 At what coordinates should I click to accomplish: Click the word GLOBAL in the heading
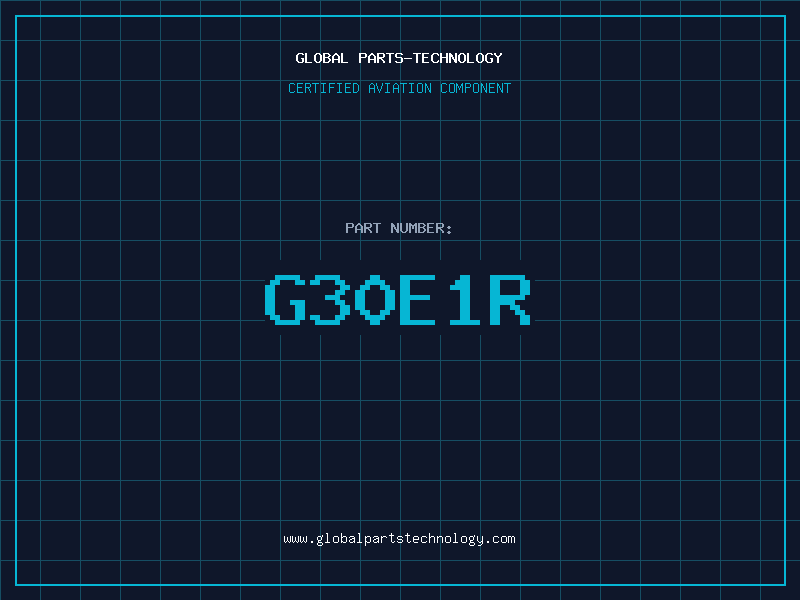321,58
